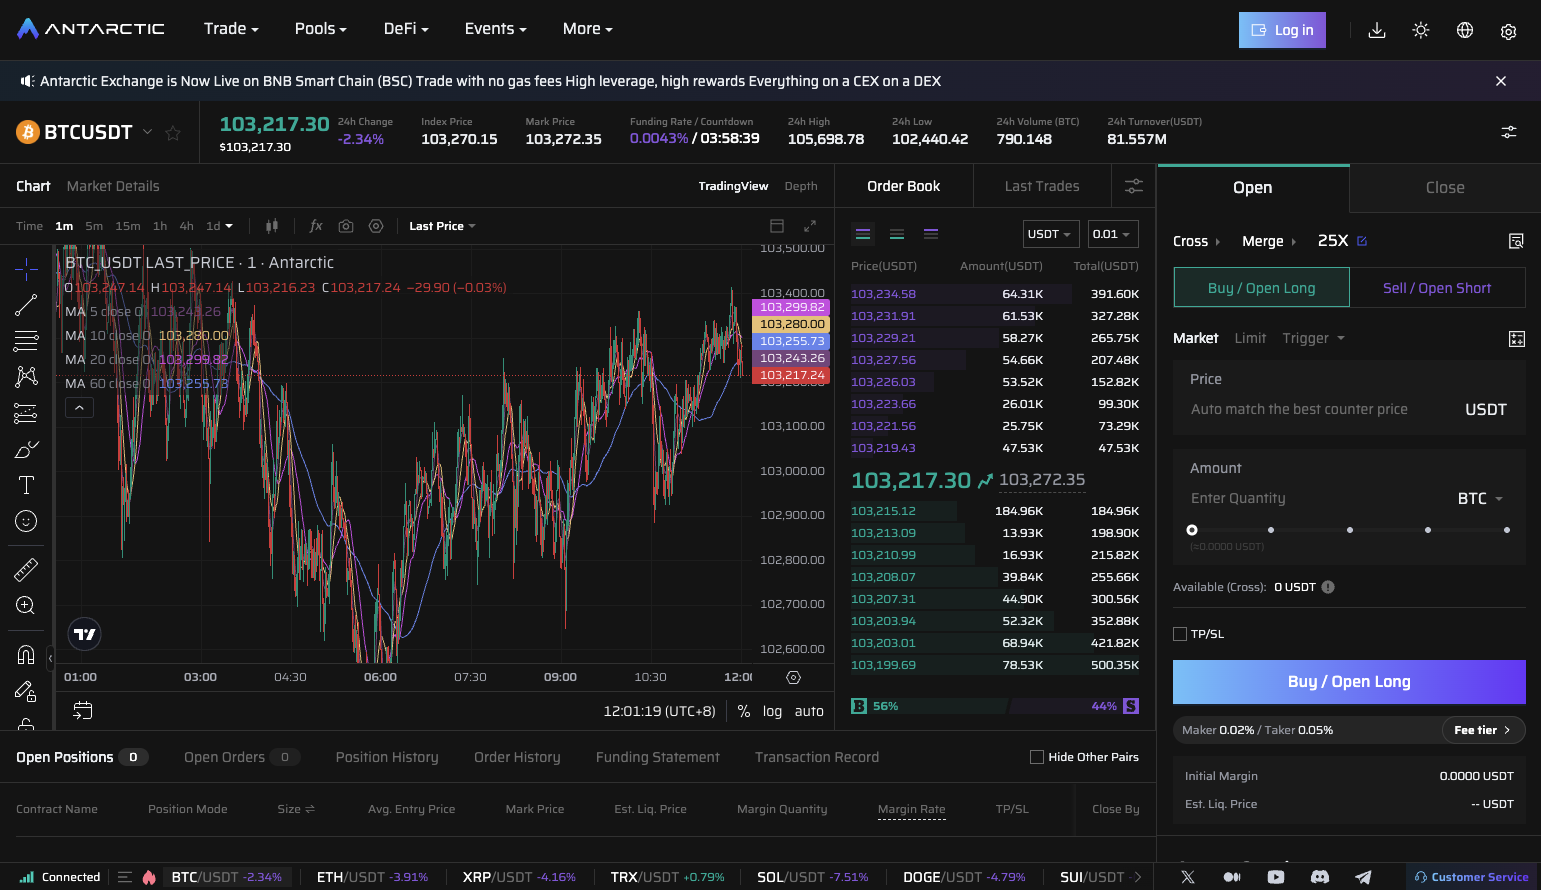1541x890 pixels.
Task: View the Market Details tab
Action: pyautogui.click(x=113, y=186)
